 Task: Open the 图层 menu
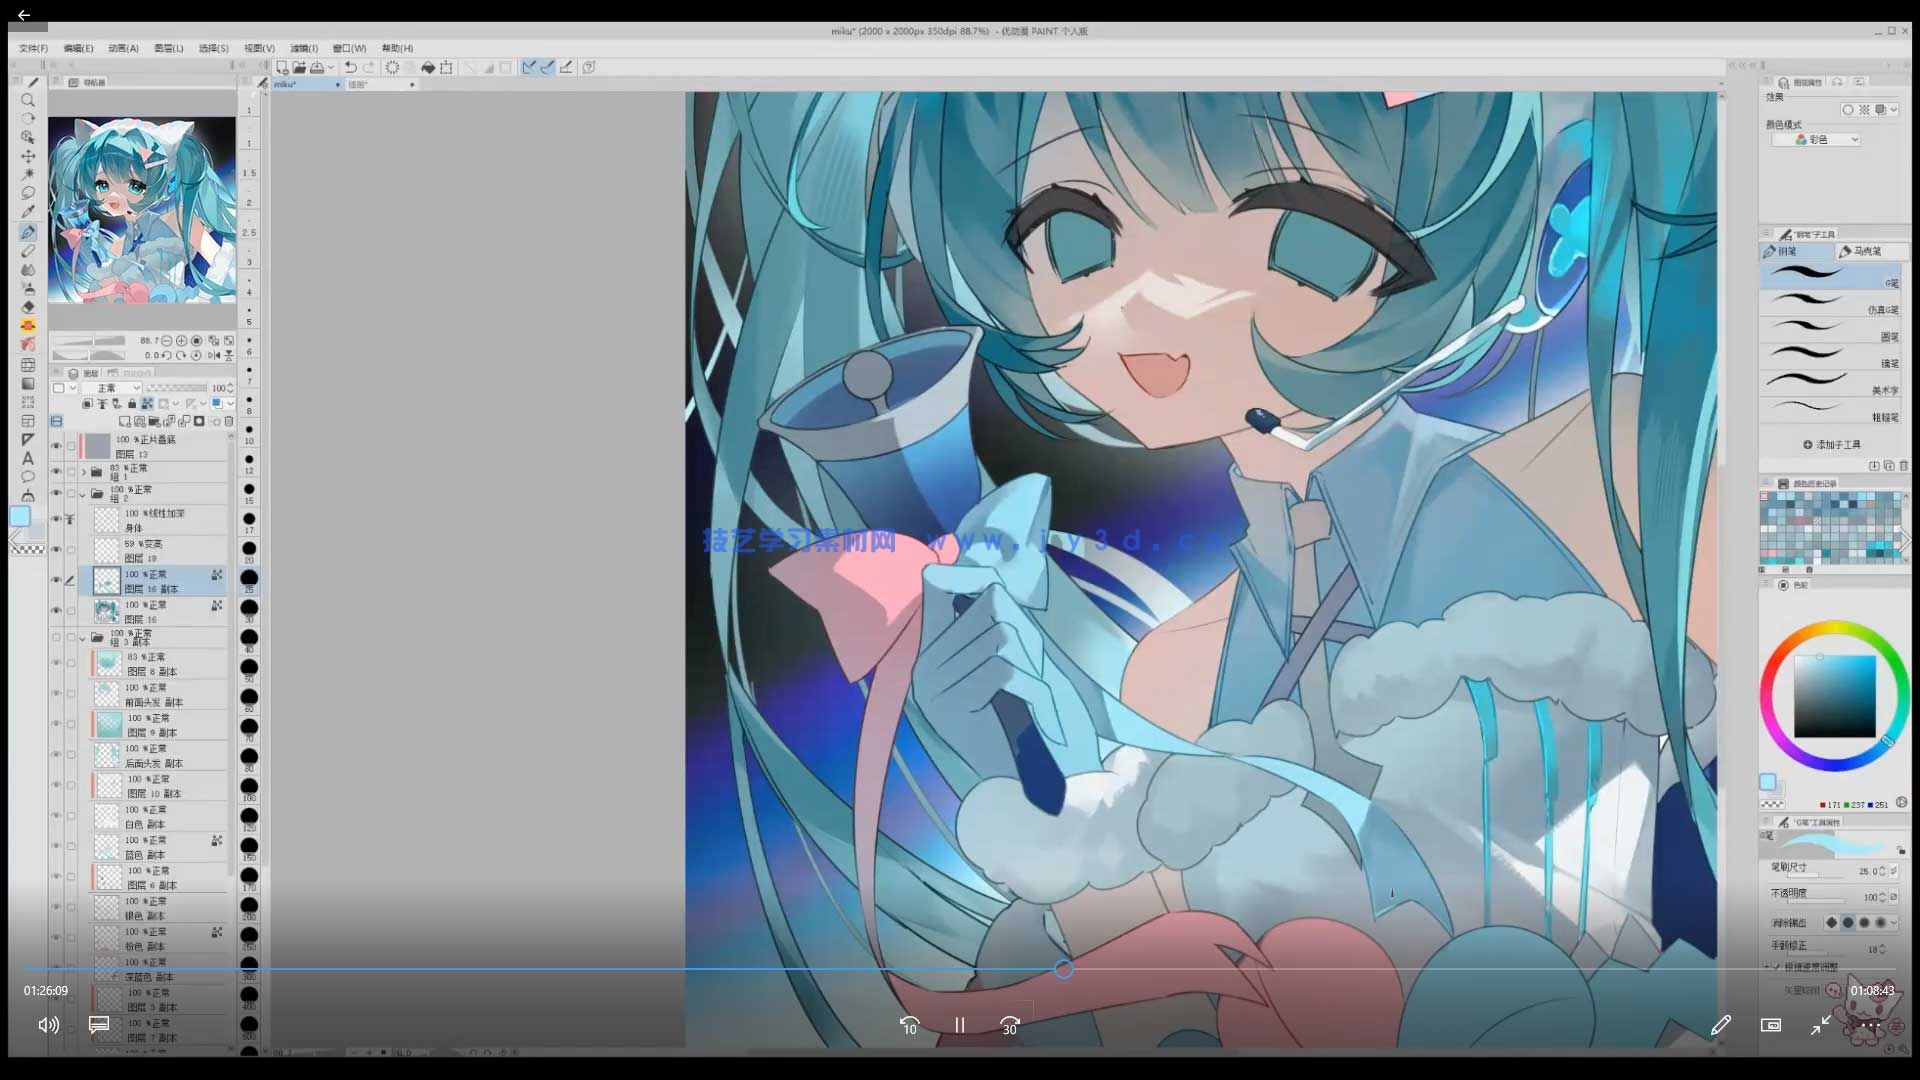pos(168,48)
